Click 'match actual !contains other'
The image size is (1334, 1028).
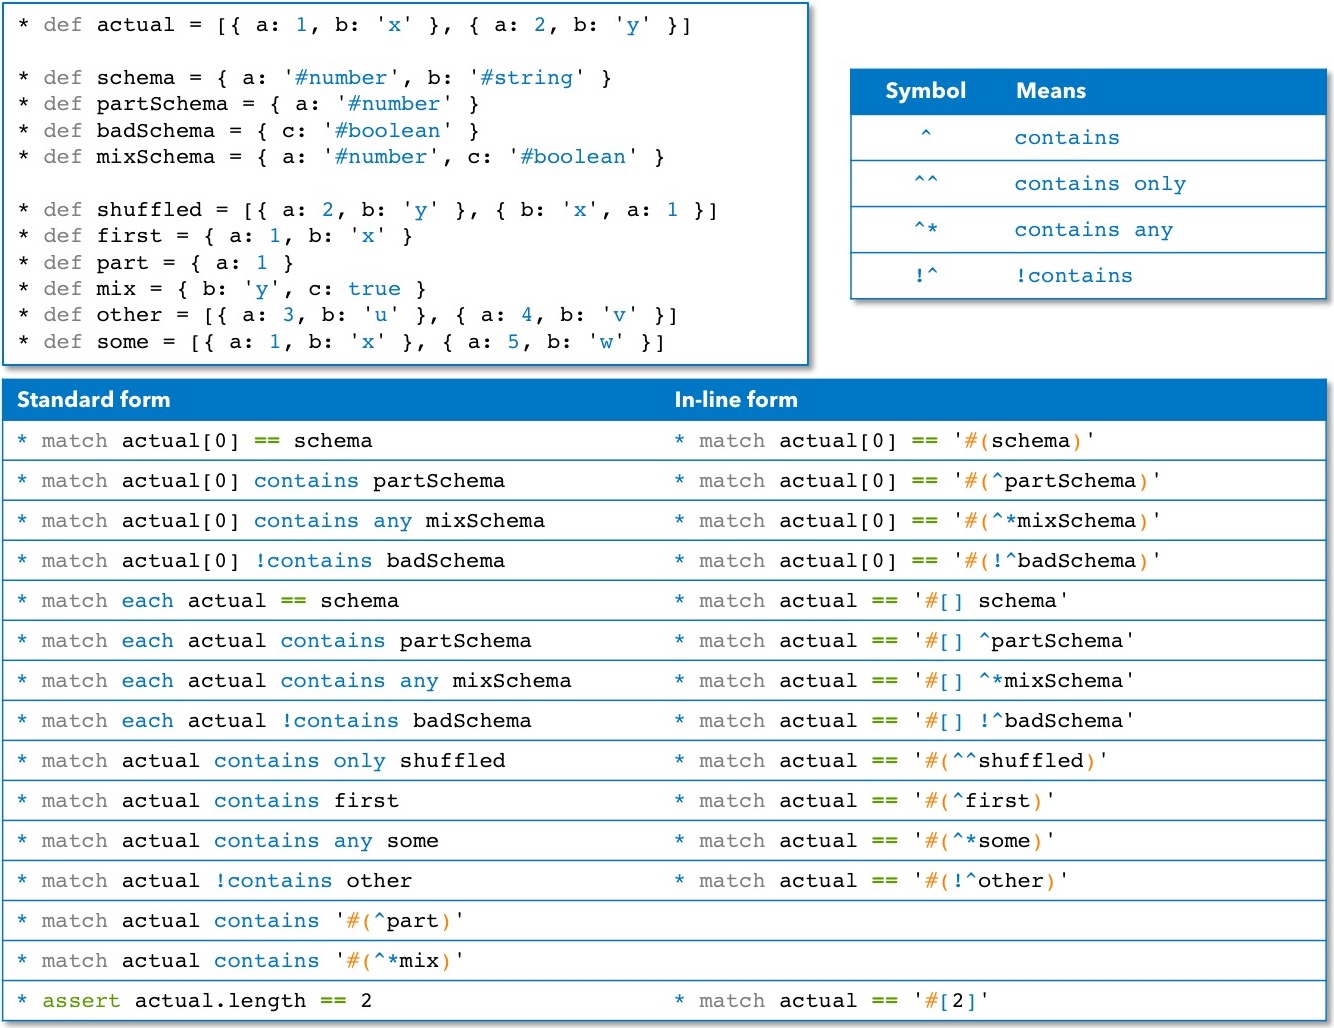[x=215, y=881]
